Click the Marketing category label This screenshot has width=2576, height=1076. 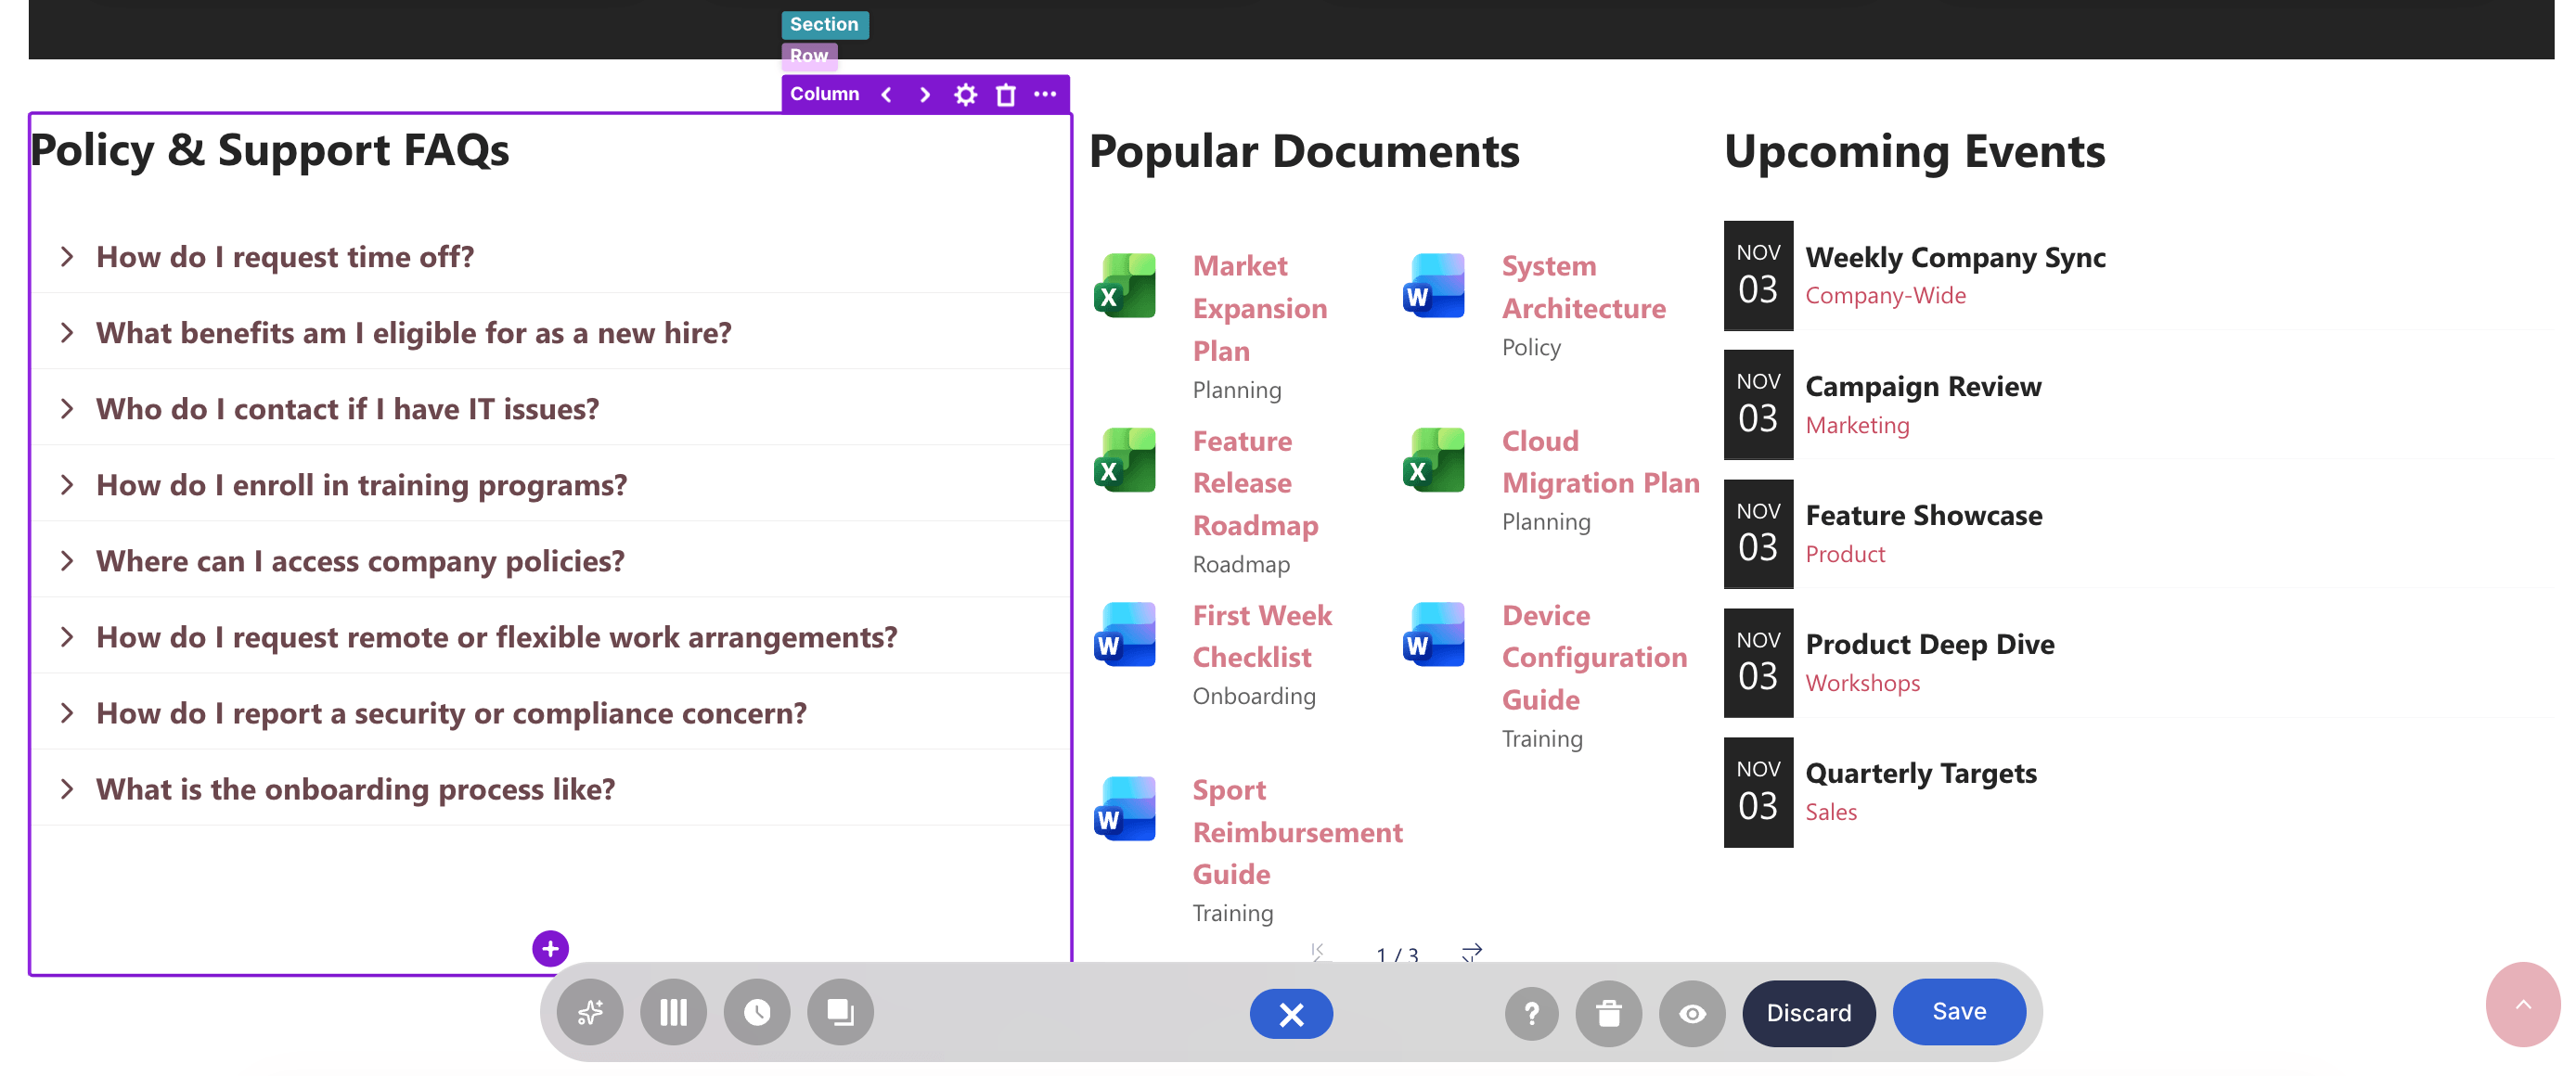(1857, 425)
